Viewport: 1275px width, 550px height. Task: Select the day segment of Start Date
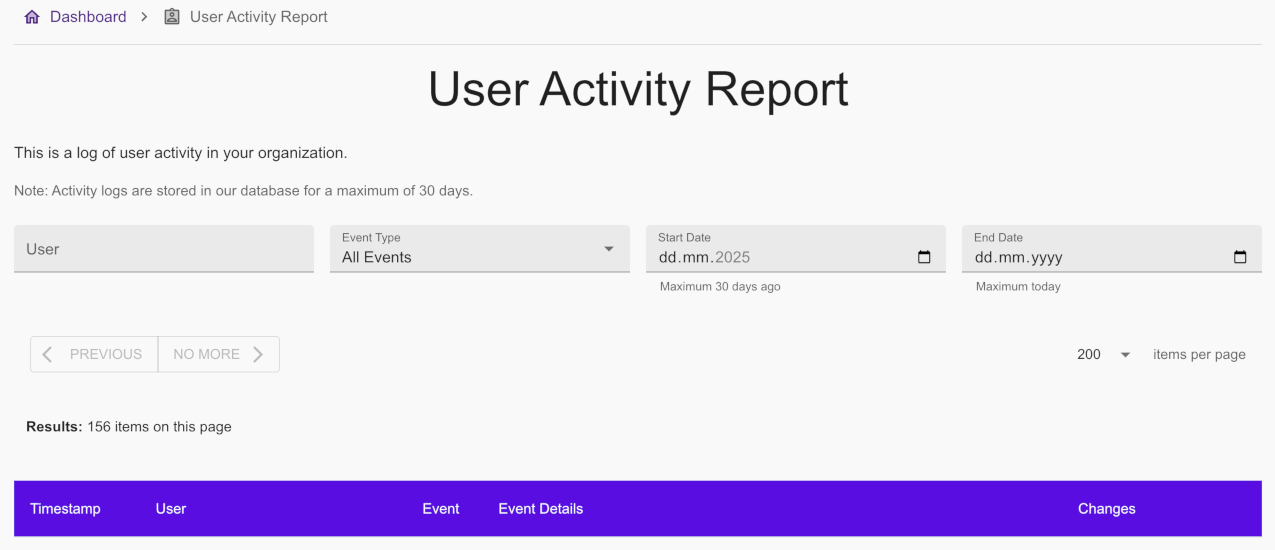tap(668, 257)
